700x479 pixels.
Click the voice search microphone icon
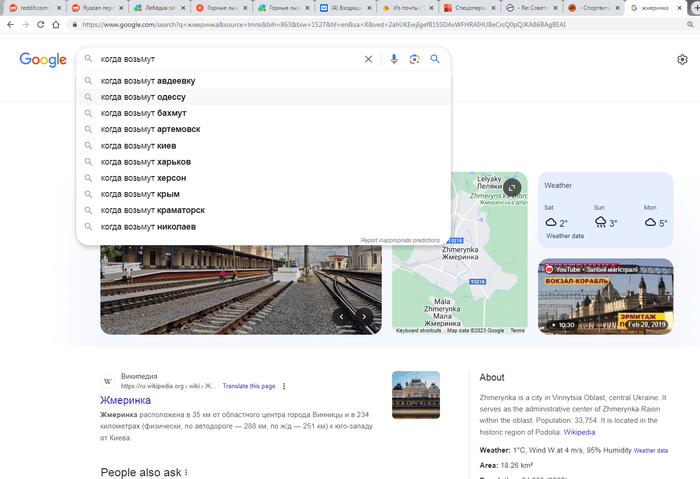point(393,59)
